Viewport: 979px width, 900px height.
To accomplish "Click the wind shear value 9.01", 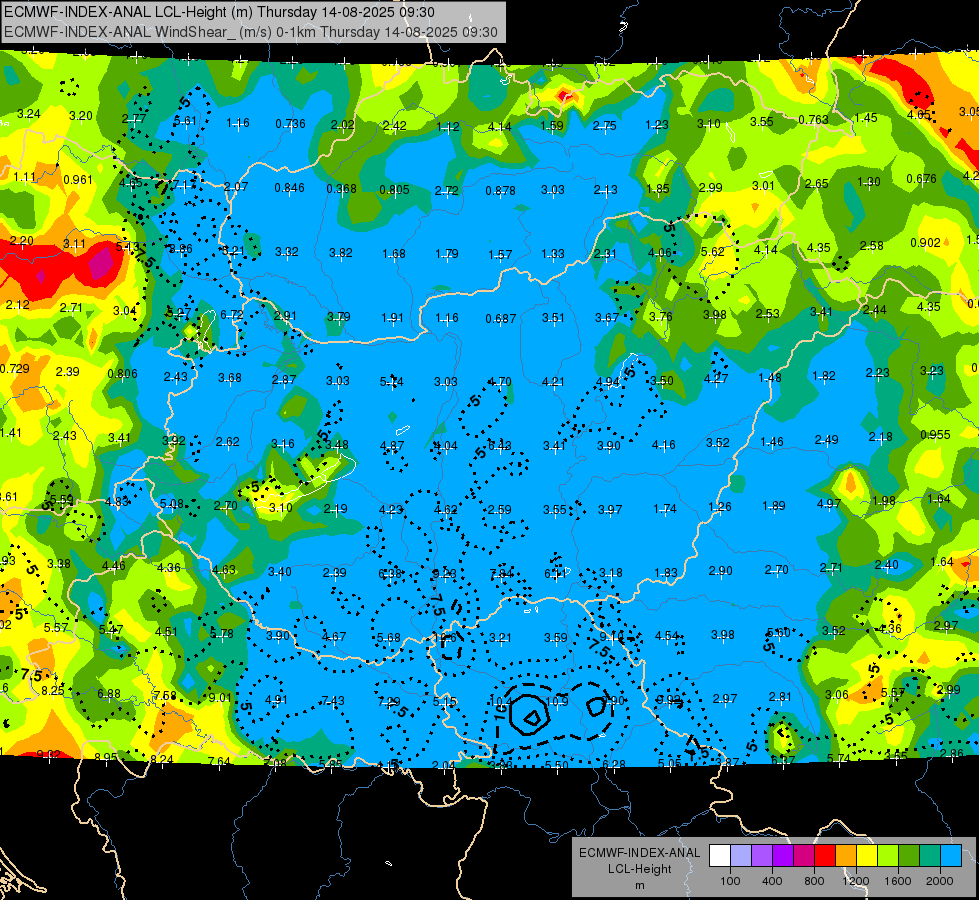I will tap(220, 697).
